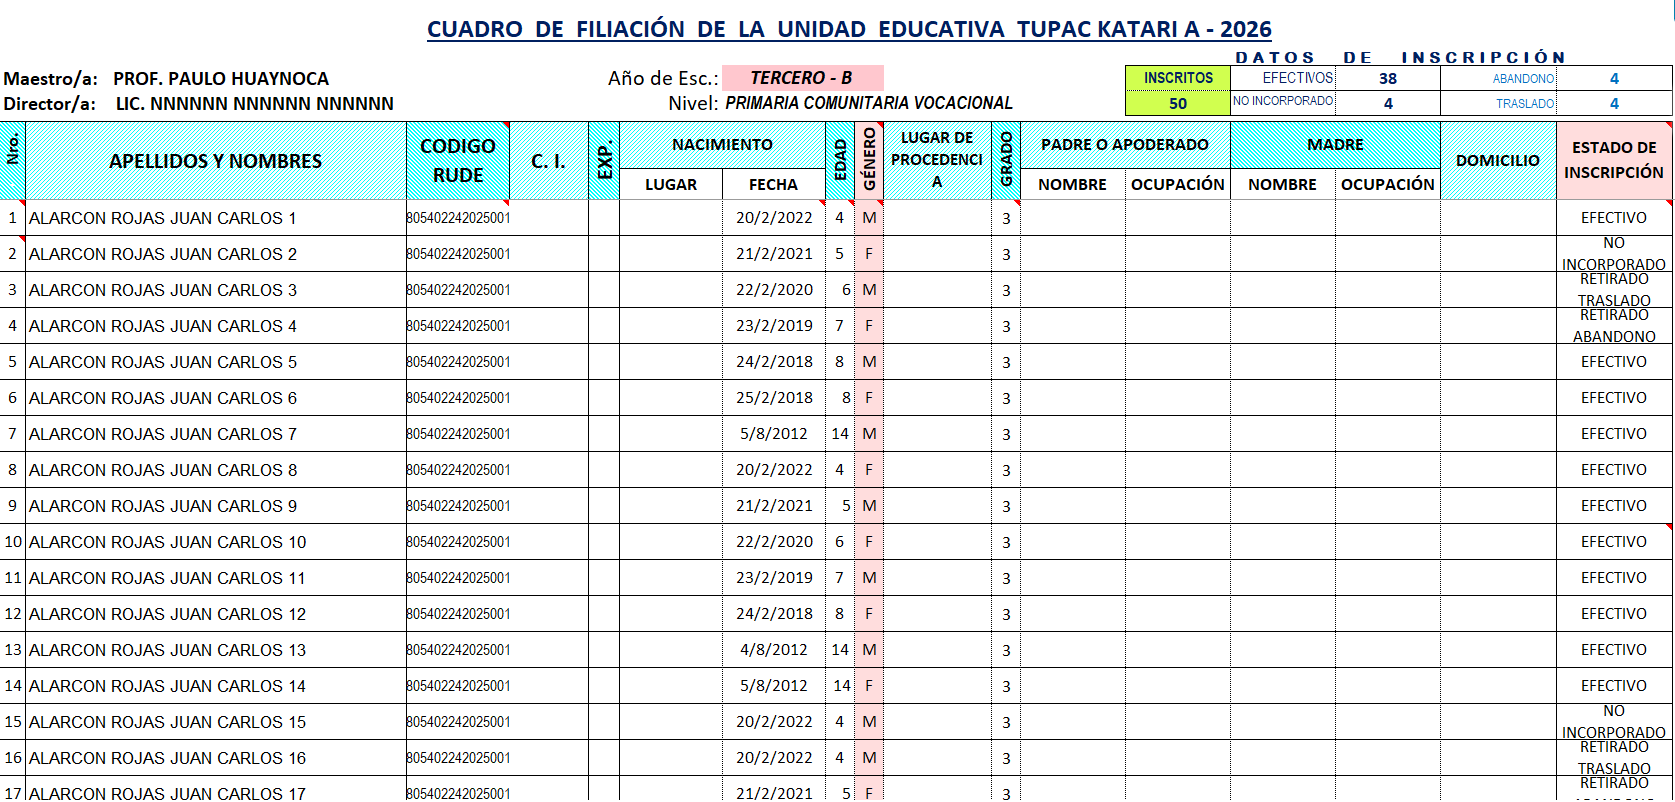Click the age value '14' in row 7
1675x802 pixels.
pos(840,434)
